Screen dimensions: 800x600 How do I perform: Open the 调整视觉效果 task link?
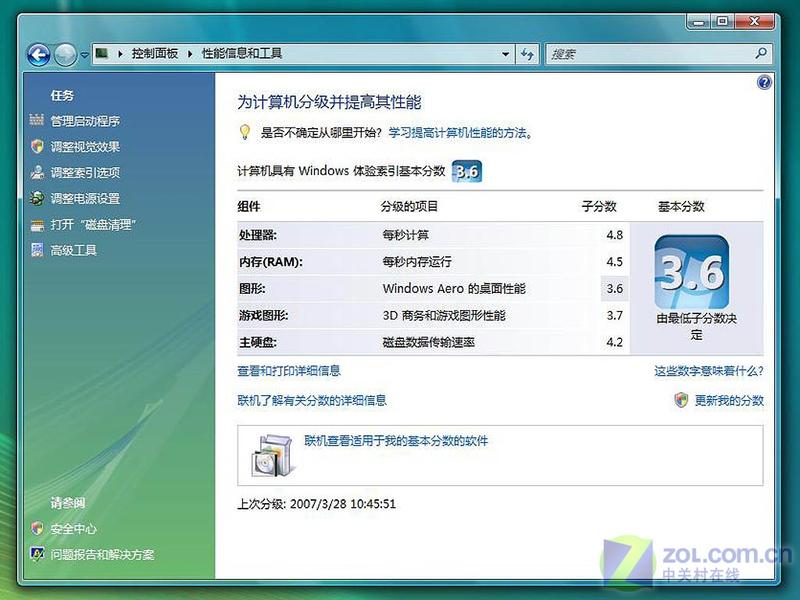85,147
